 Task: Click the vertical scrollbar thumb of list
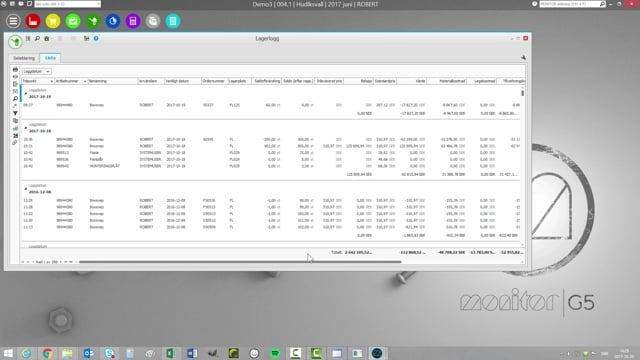(x=522, y=93)
